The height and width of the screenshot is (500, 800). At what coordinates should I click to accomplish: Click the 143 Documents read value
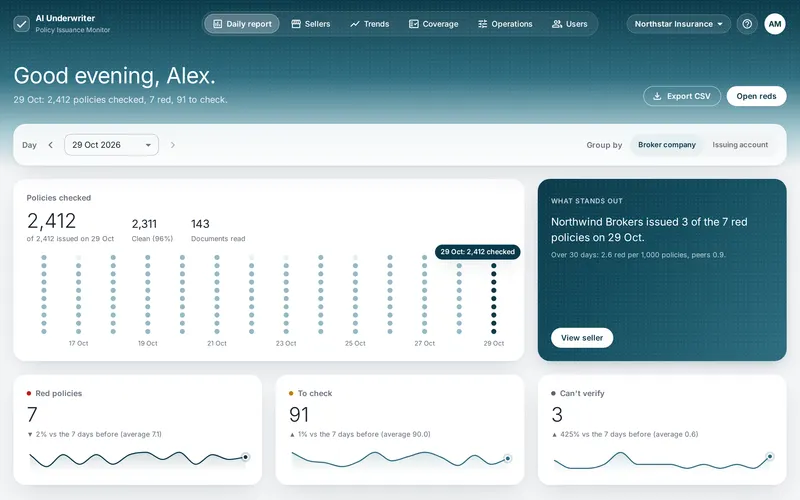pyautogui.click(x=200, y=224)
